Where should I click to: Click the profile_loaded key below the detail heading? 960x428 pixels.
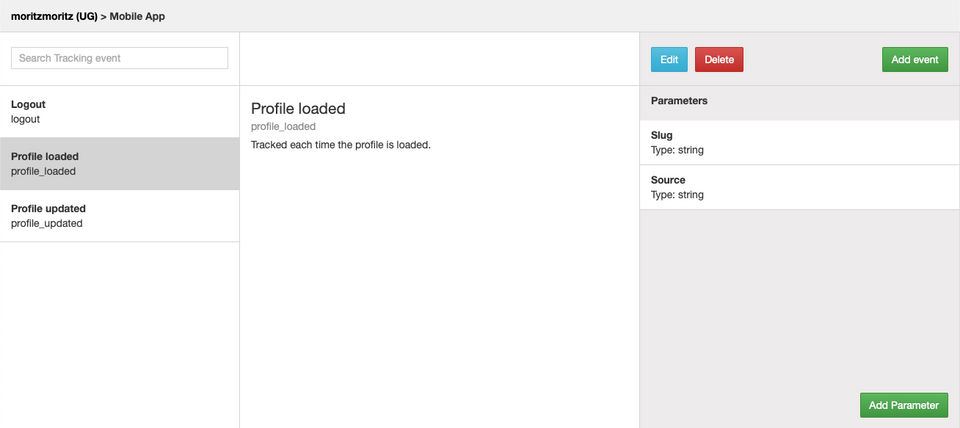tap(283, 127)
